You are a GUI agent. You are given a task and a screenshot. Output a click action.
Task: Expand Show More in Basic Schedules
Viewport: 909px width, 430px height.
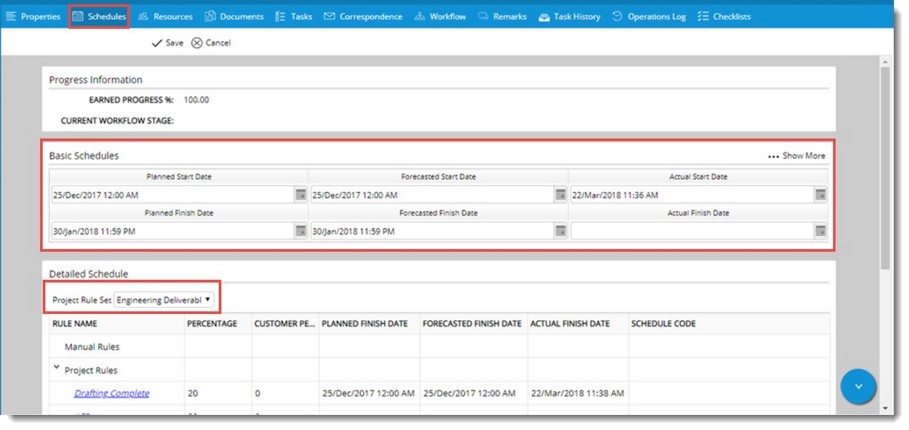coord(797,156)
